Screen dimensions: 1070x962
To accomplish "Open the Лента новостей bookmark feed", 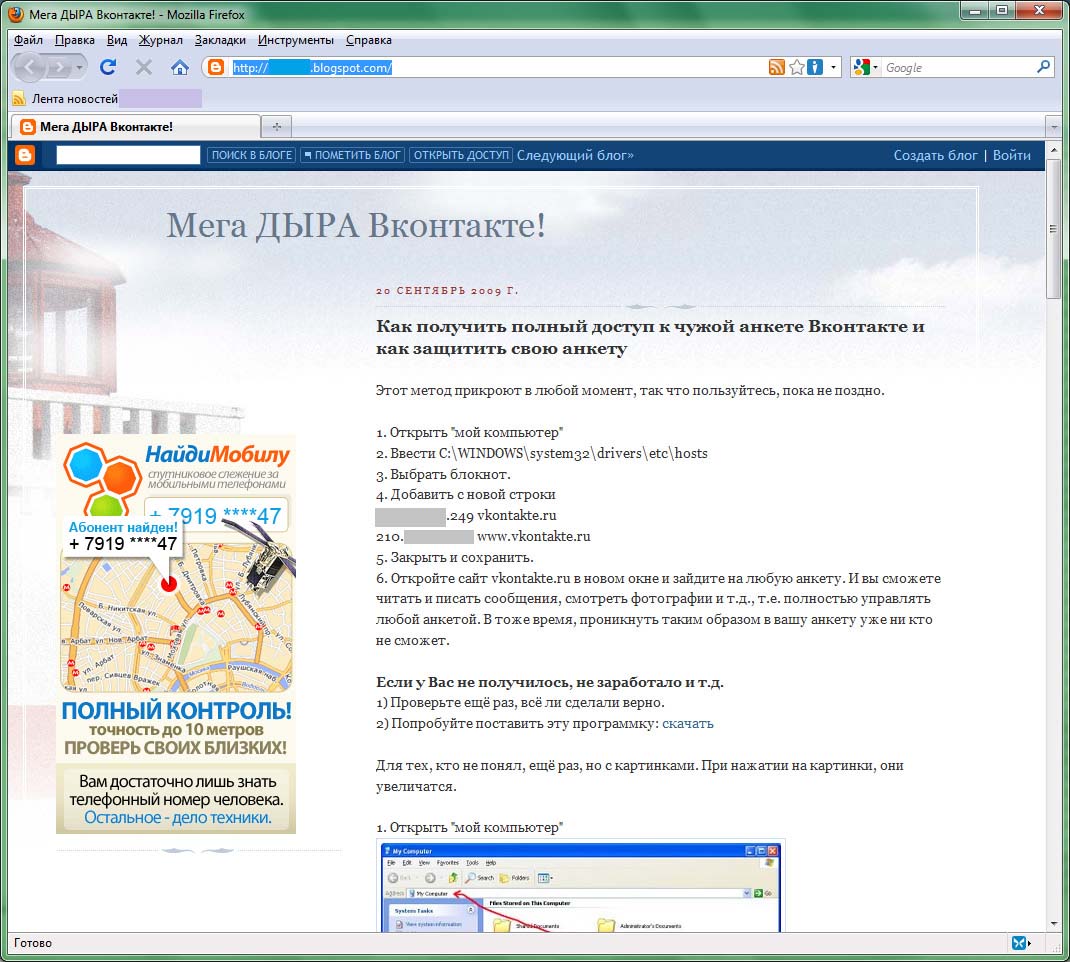I will tap(66, 99).
